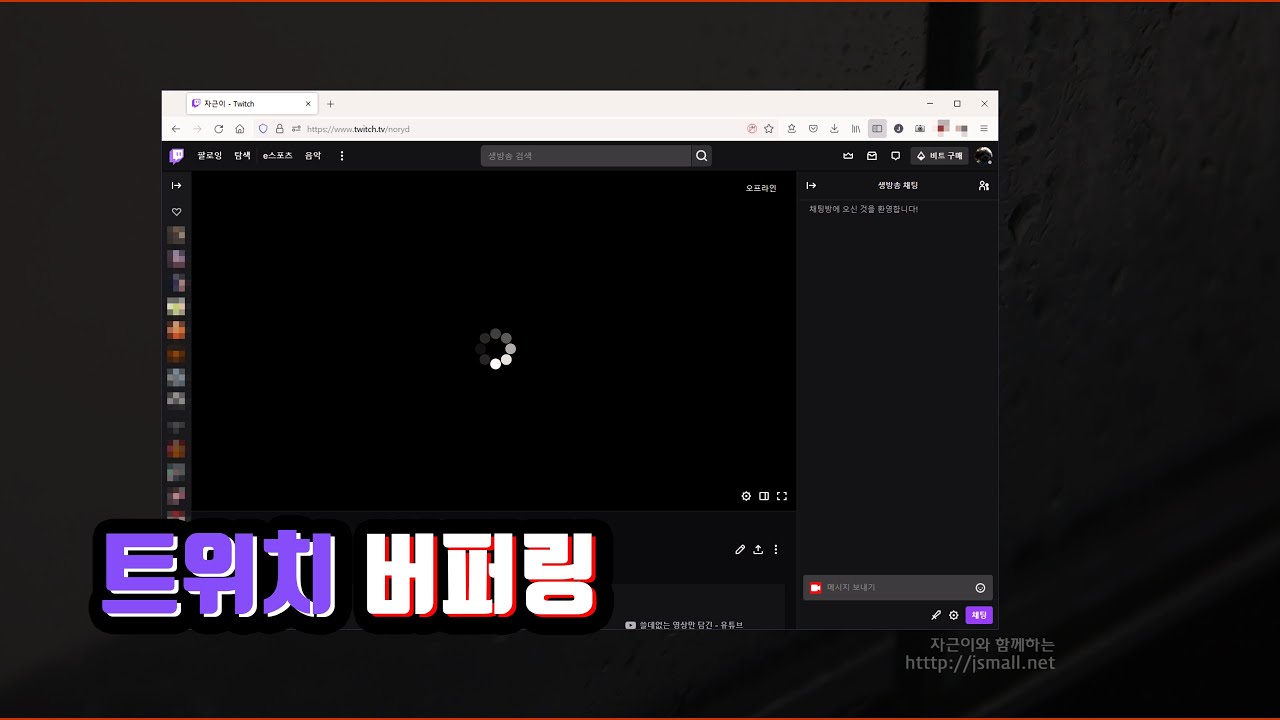Viewport: 1280px width, 720px height.
Task: Click the Pocket save icon in toolbar
Action: click(813, 129)
